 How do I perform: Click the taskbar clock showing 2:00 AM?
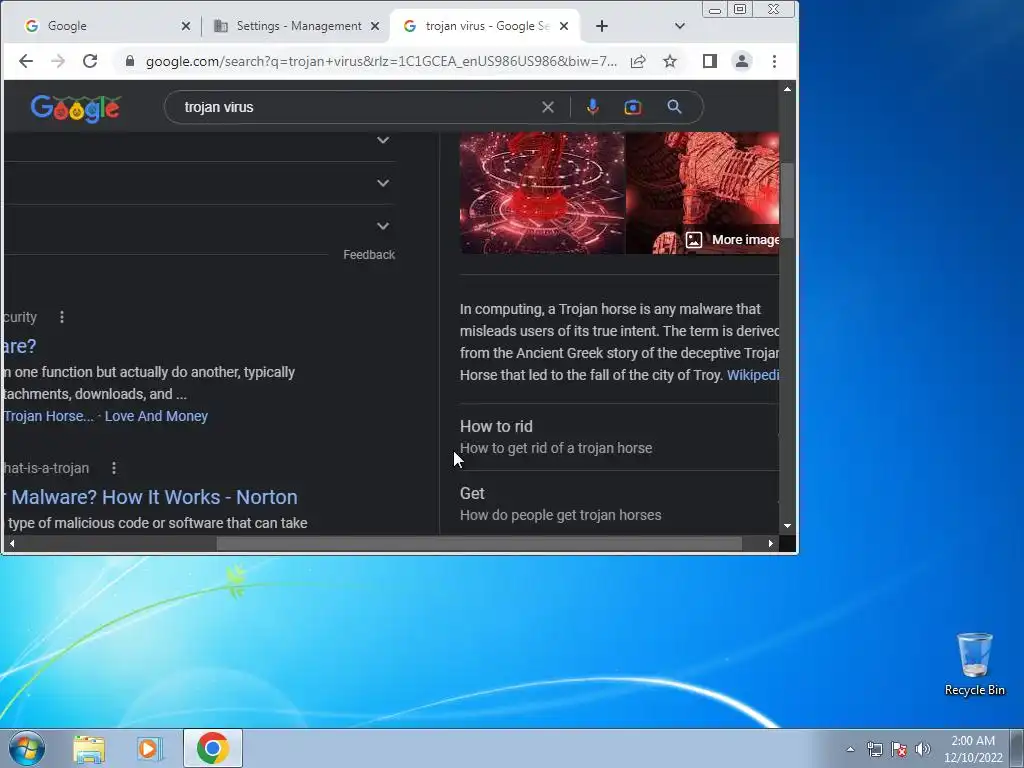[x=973, y=749]
